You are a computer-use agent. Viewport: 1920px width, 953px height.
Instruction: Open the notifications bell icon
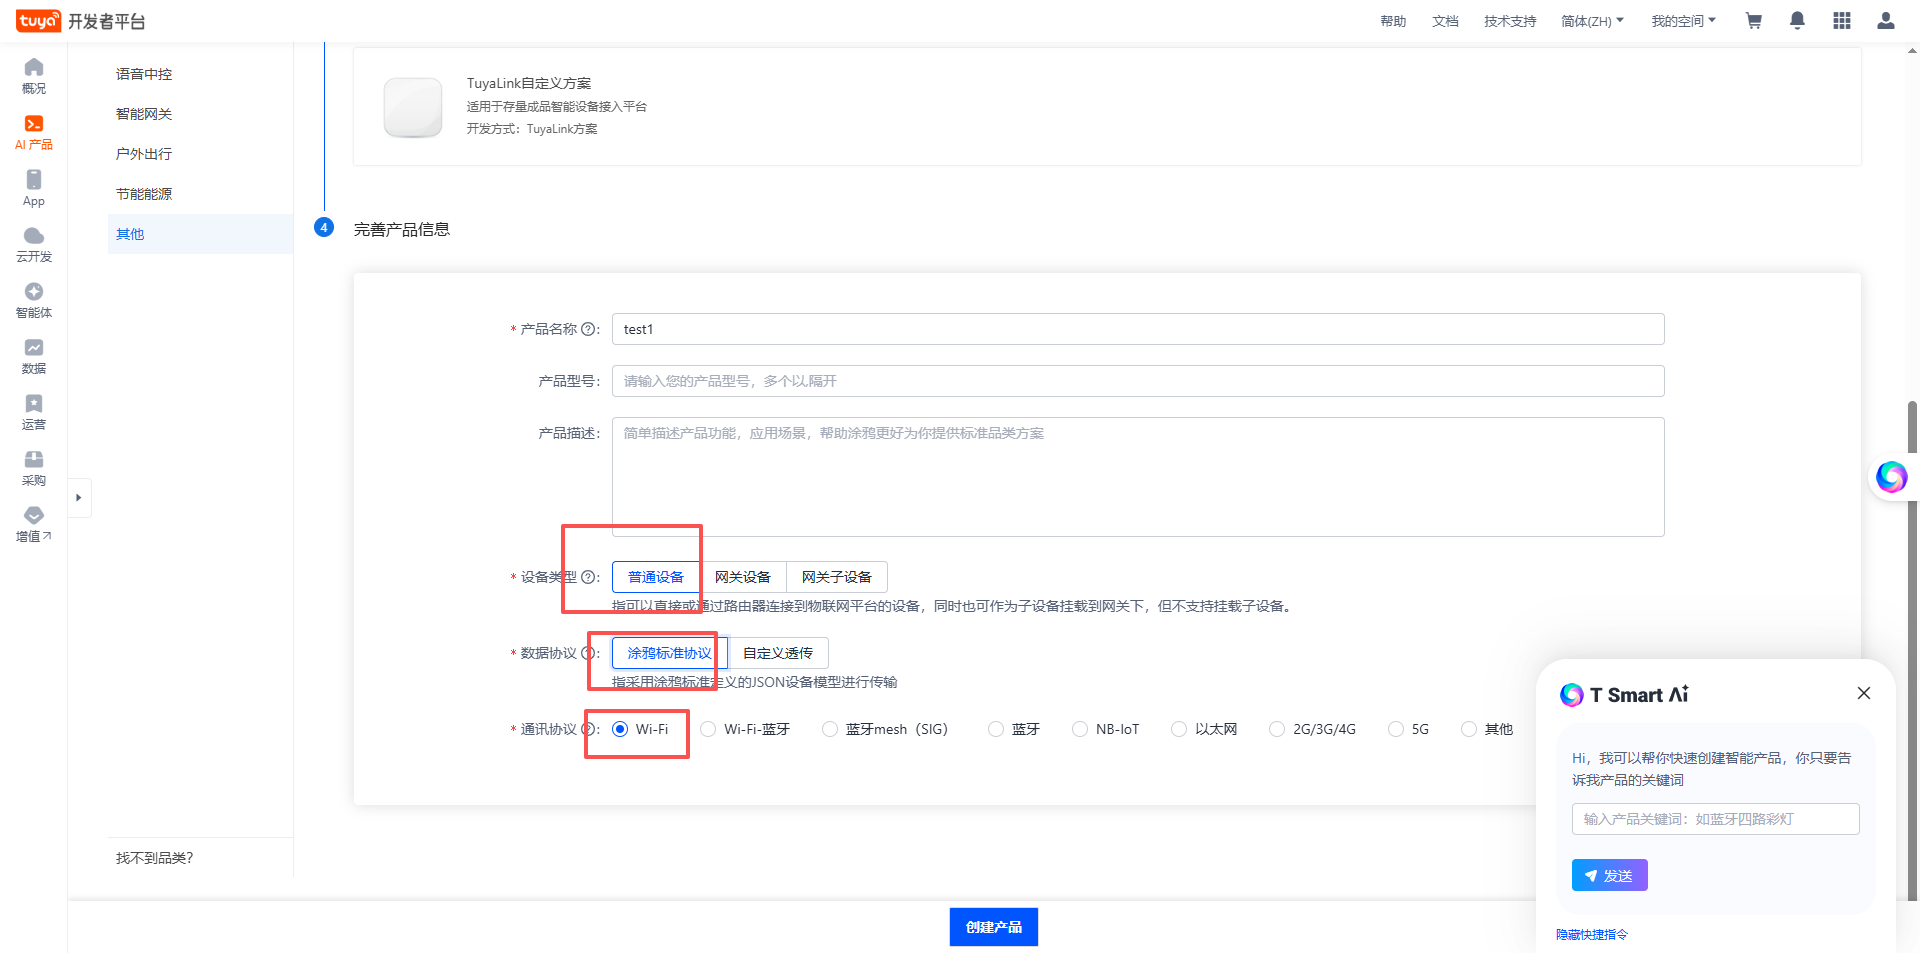click(x=1797, y=21)
